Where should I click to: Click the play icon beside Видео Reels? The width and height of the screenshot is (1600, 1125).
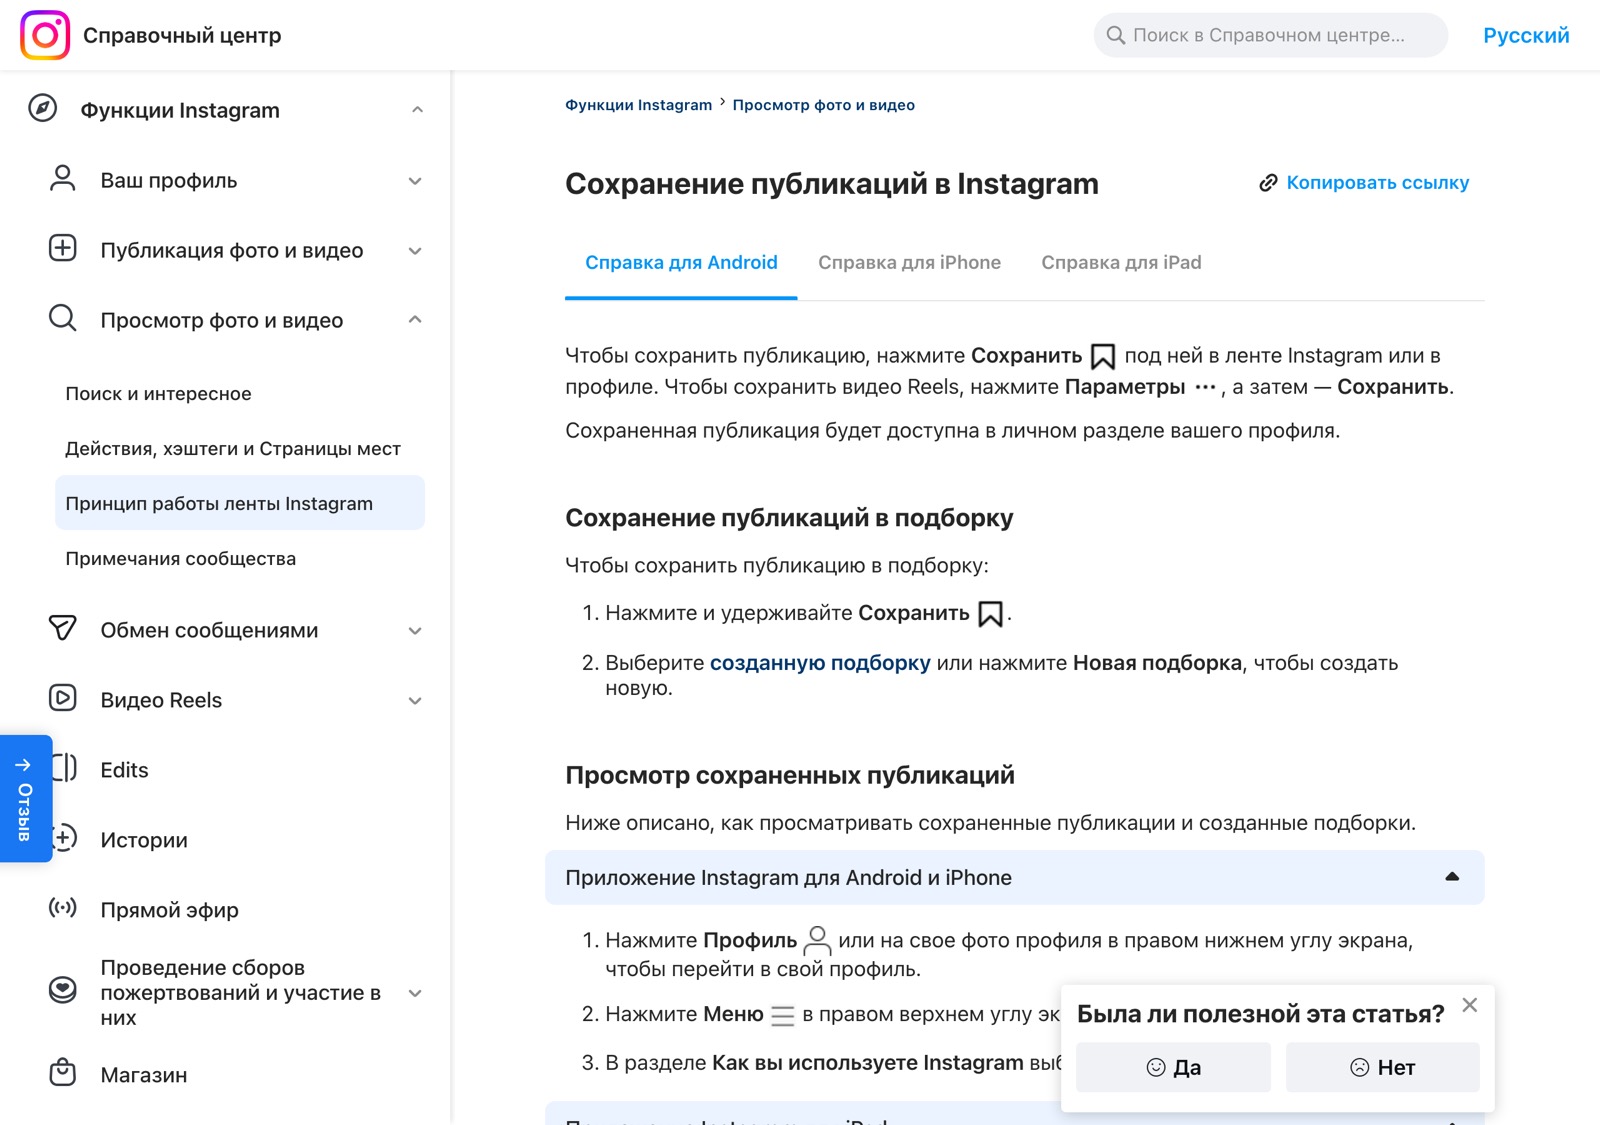pyautogui.click(x=63, y=698)
